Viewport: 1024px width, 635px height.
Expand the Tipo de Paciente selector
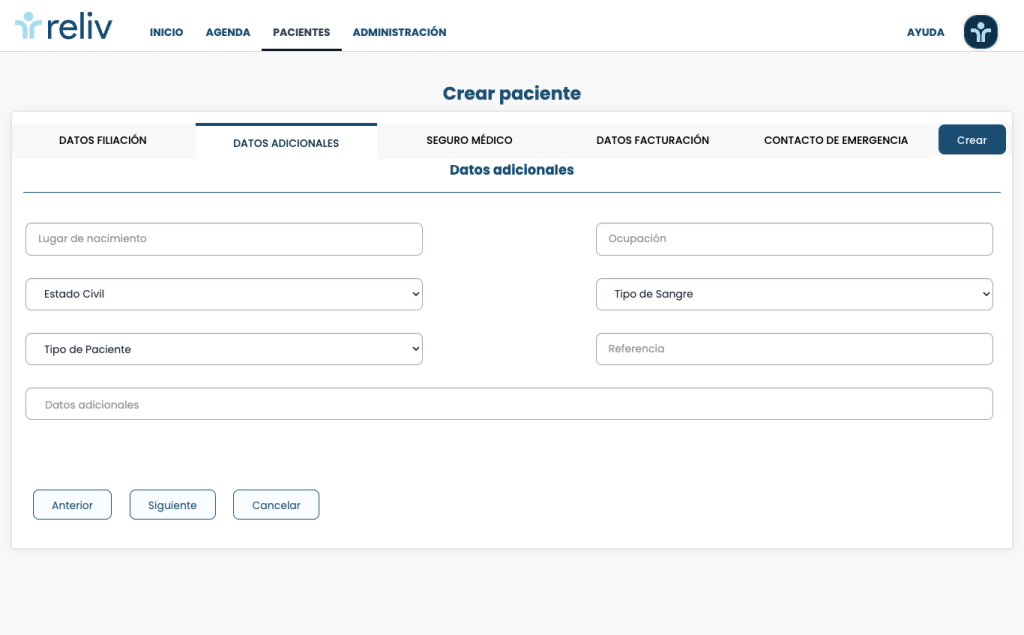[224, 349]
